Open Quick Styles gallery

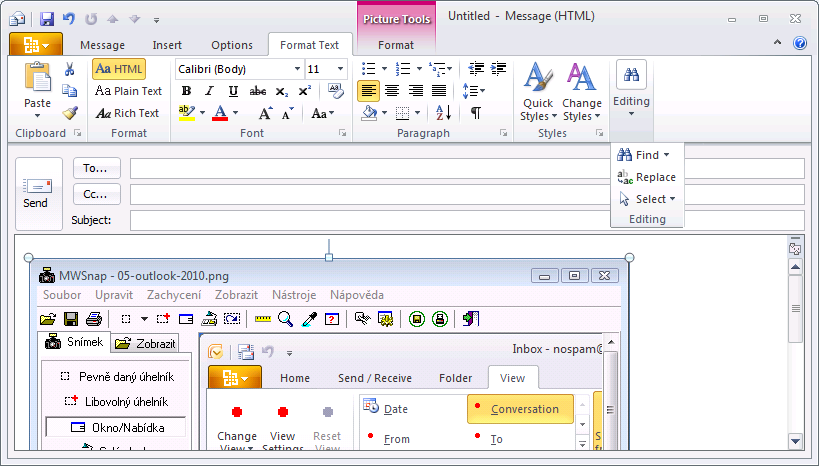[538, 92]
